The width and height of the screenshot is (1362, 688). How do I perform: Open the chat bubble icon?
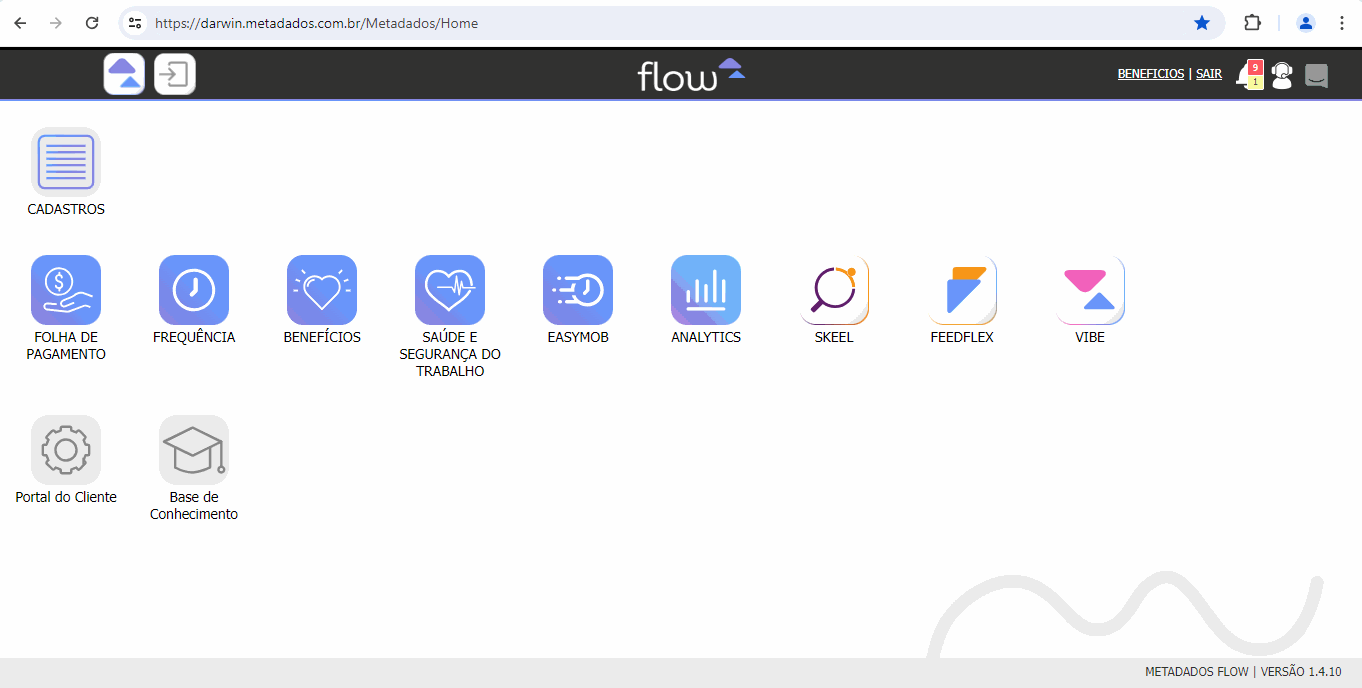click(x=1317, y=76)
